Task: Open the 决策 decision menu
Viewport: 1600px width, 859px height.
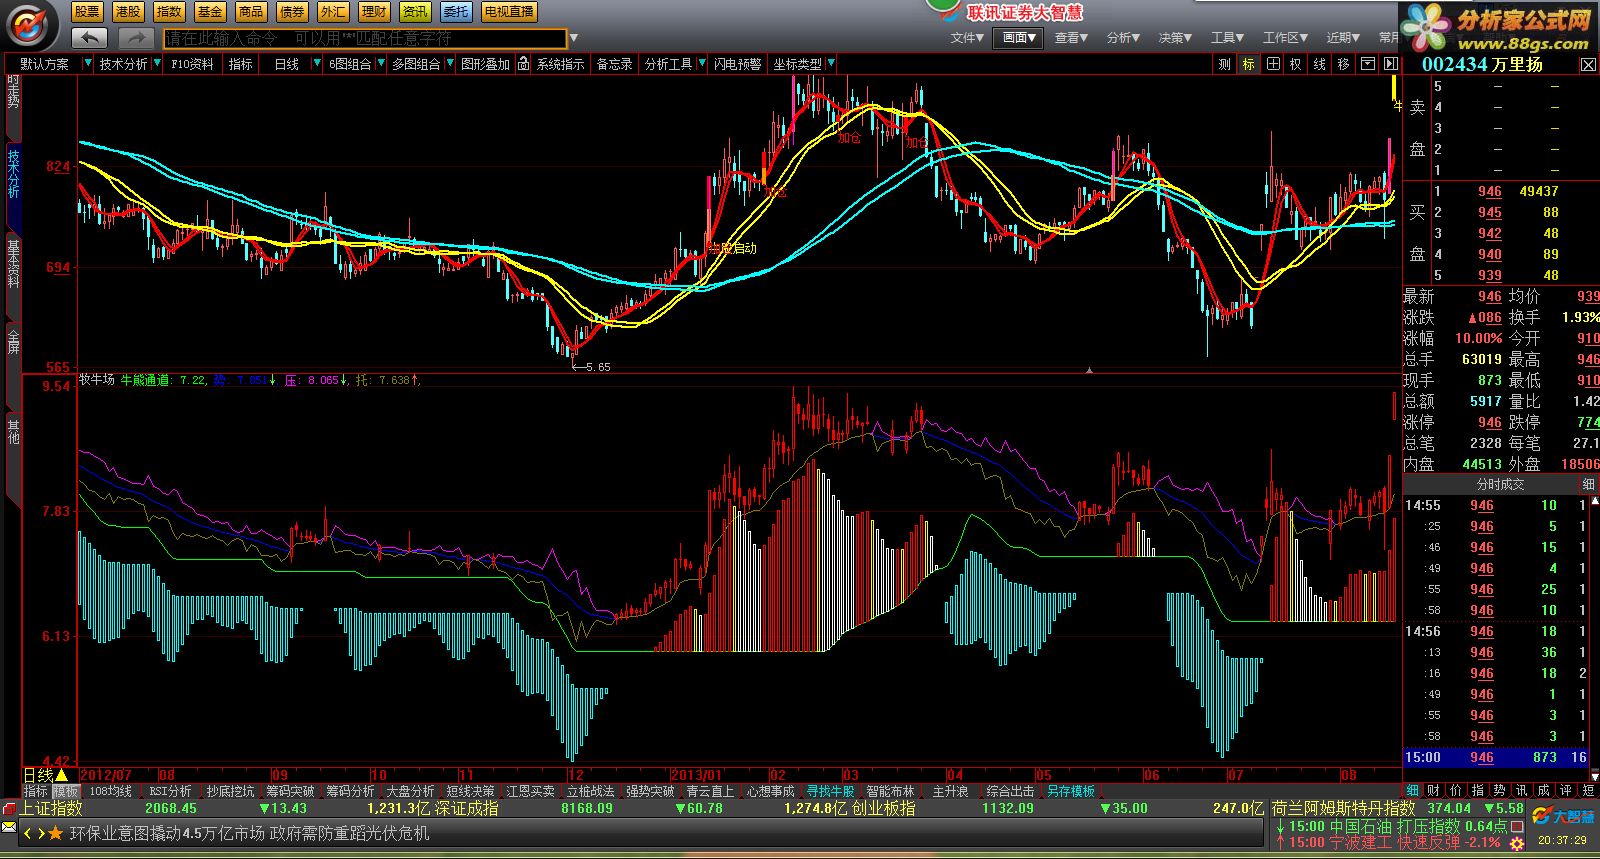Action: [1175, 38]
